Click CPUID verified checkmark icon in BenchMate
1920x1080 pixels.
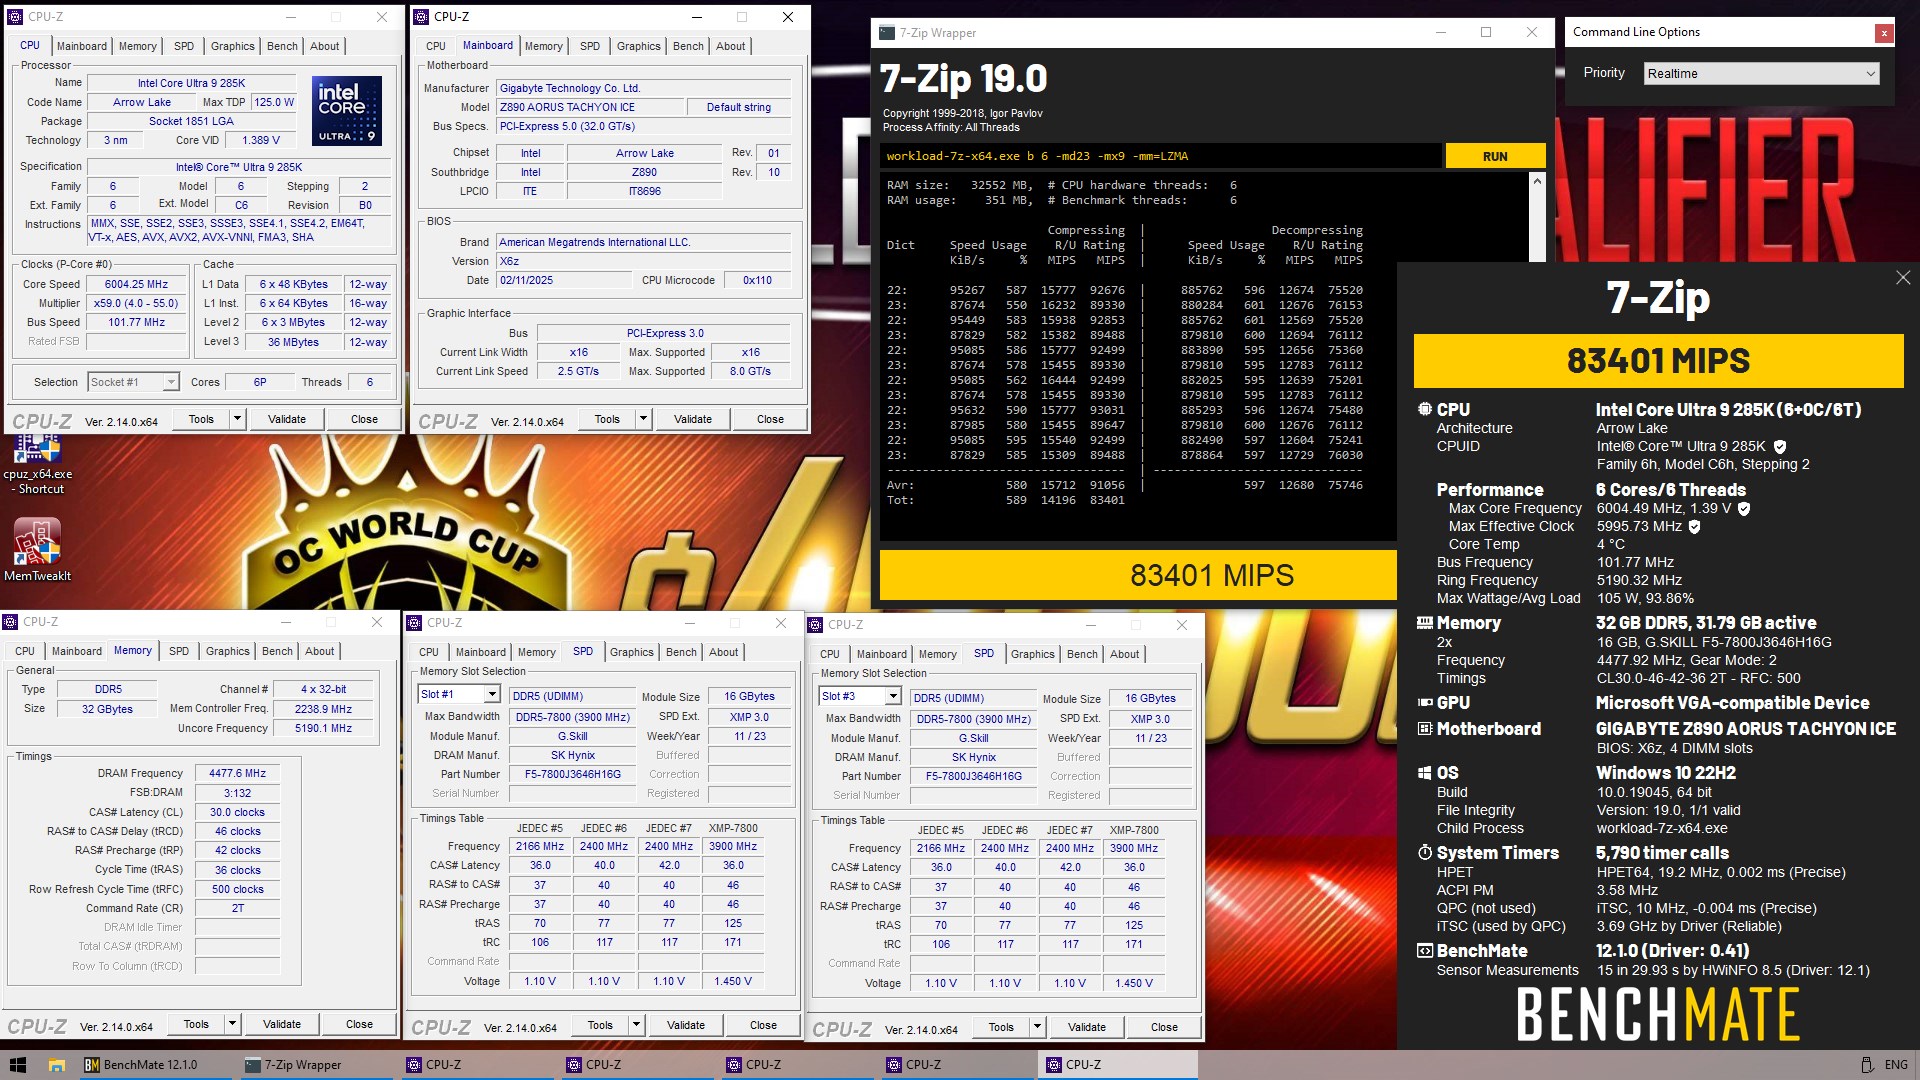tap(1780, 447)
